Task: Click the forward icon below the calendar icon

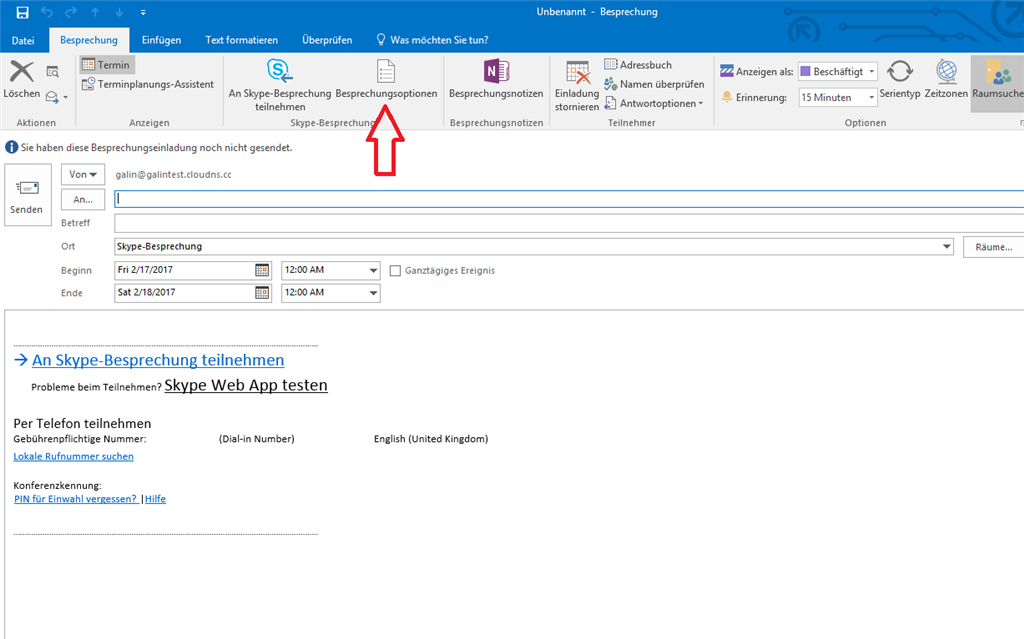Action: (52, 97)
